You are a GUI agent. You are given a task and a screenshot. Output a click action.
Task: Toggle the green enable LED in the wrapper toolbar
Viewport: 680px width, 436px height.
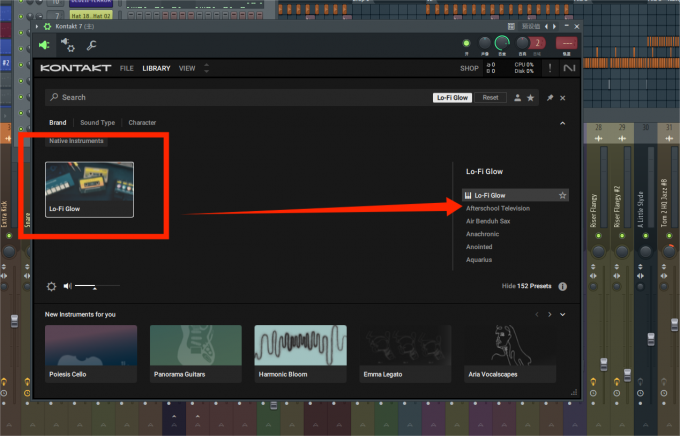[x=466, y=43]
